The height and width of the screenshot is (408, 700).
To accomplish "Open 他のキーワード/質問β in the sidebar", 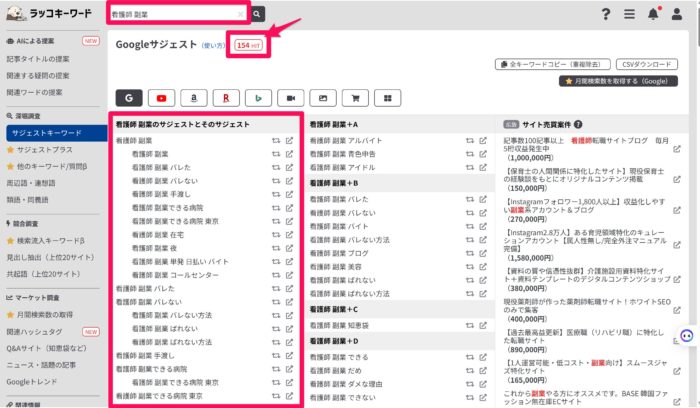I will (47, 167).
